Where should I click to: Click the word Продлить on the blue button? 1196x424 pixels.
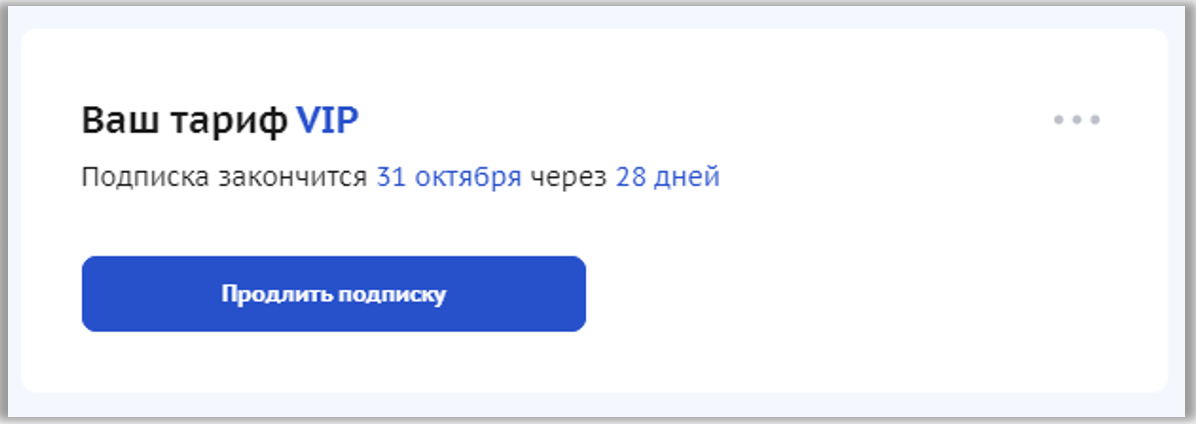(x=275, y=294)
